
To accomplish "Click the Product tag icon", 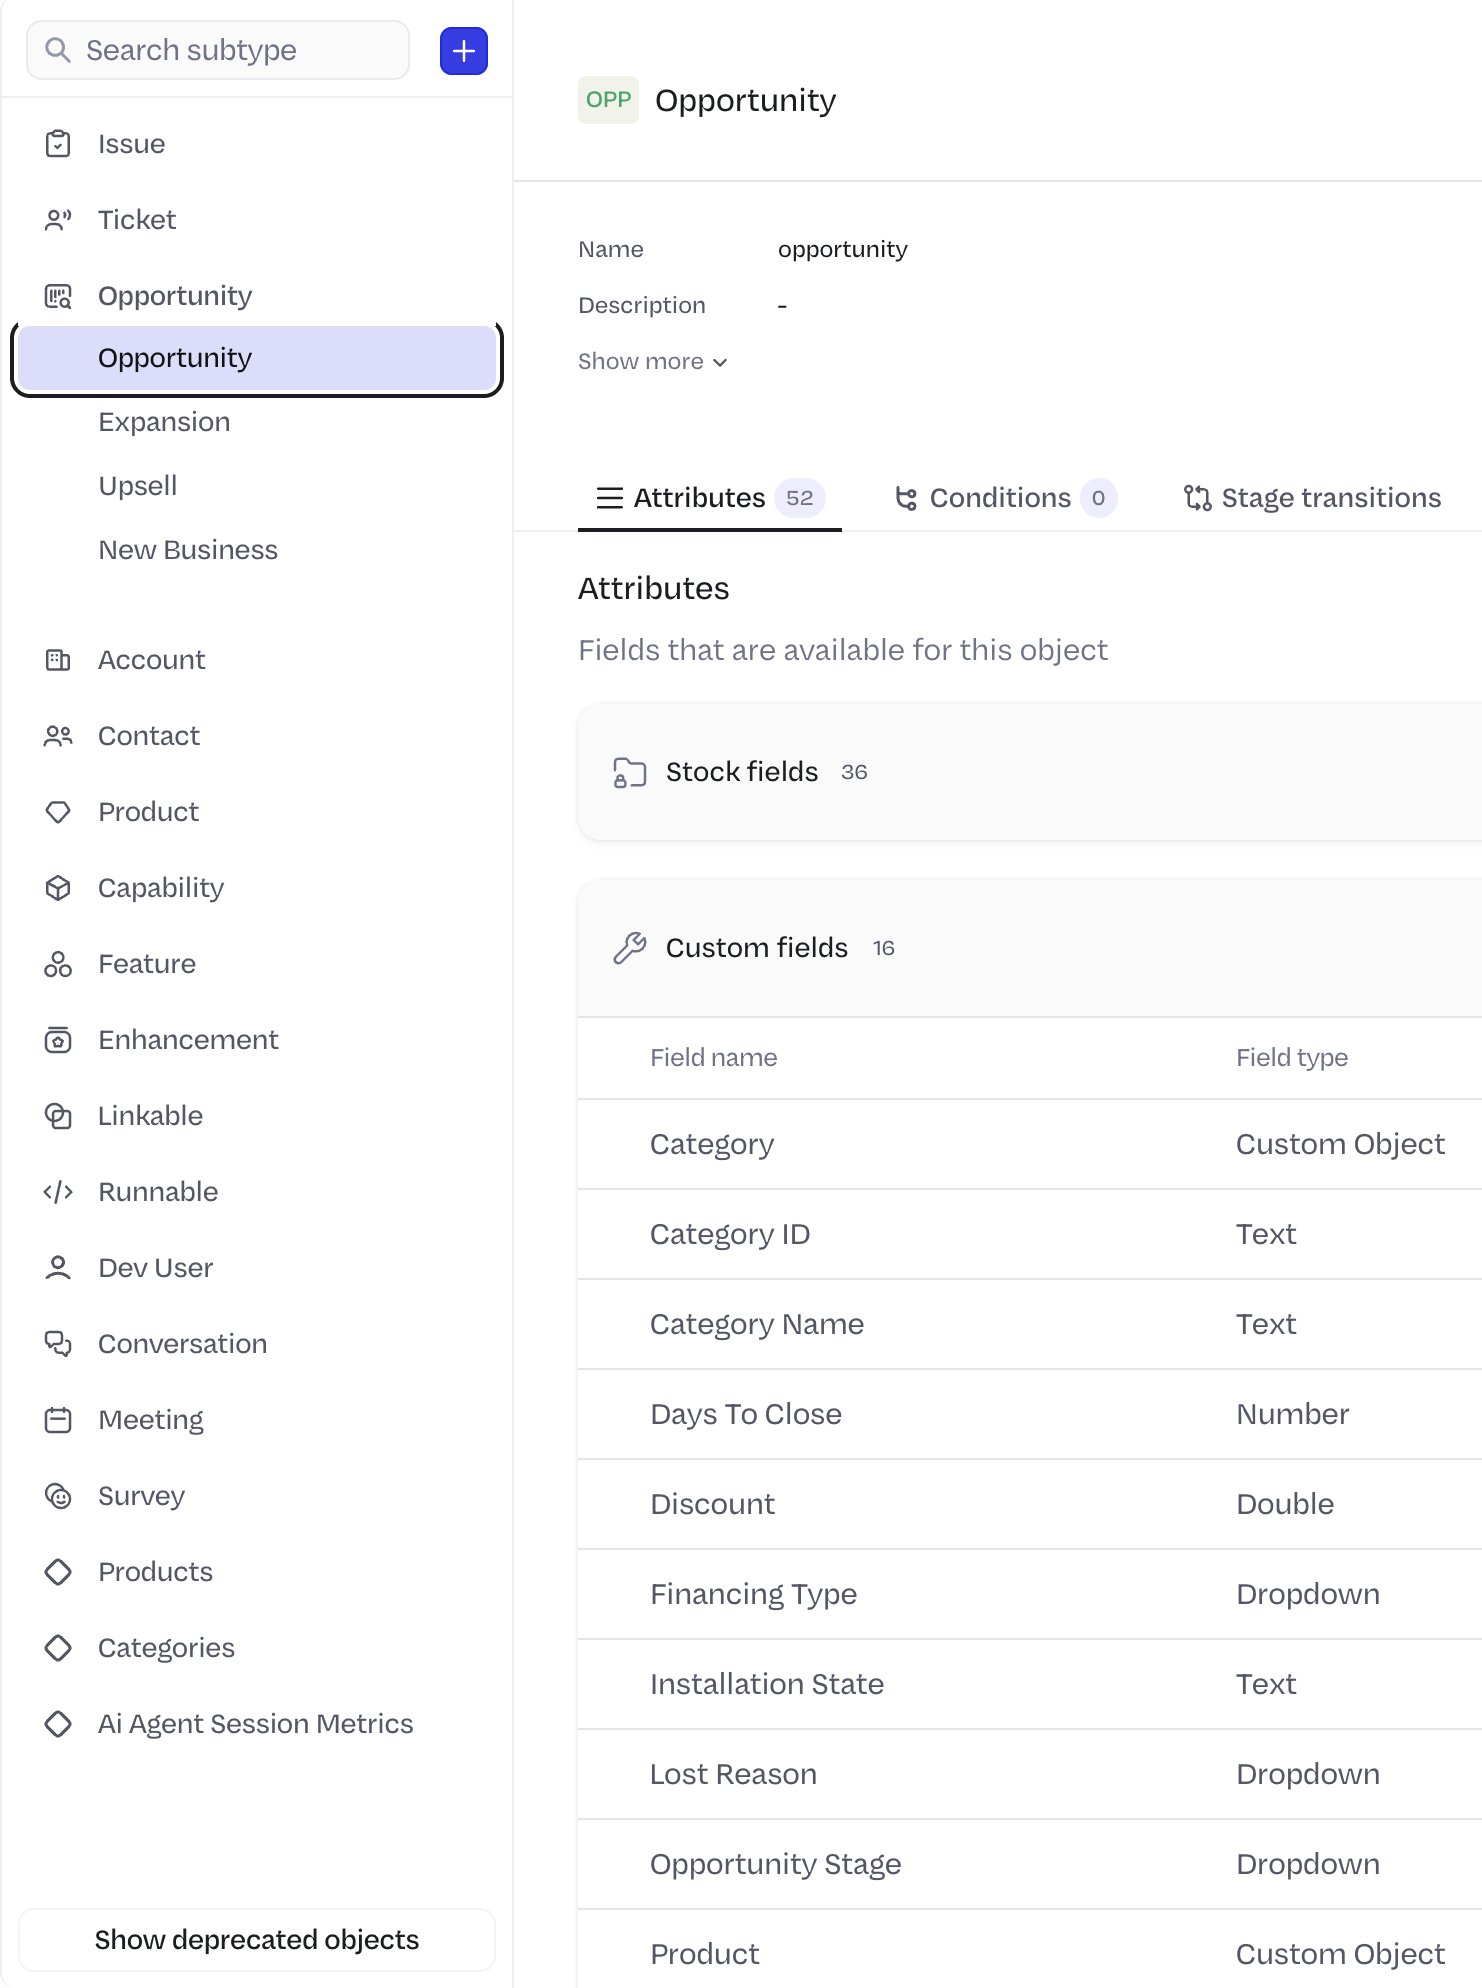I will pyautogui.click(x=58, y=812).
